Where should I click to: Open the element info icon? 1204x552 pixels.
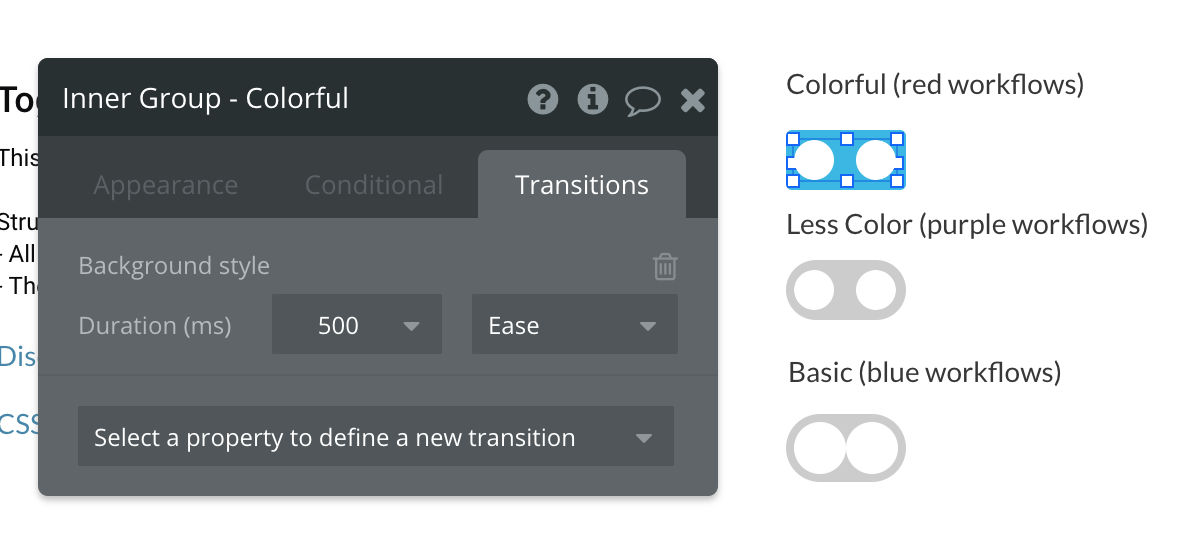tap(593, 99)
